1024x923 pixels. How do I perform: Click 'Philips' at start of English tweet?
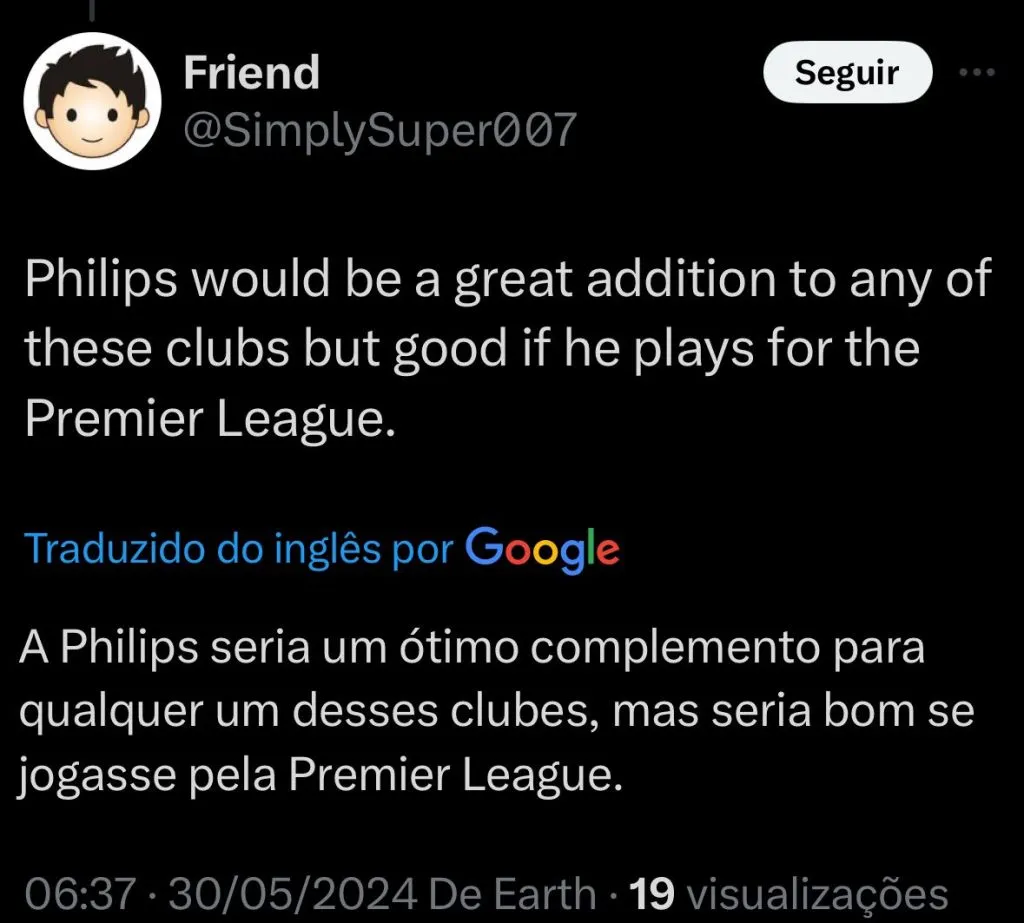97,281
